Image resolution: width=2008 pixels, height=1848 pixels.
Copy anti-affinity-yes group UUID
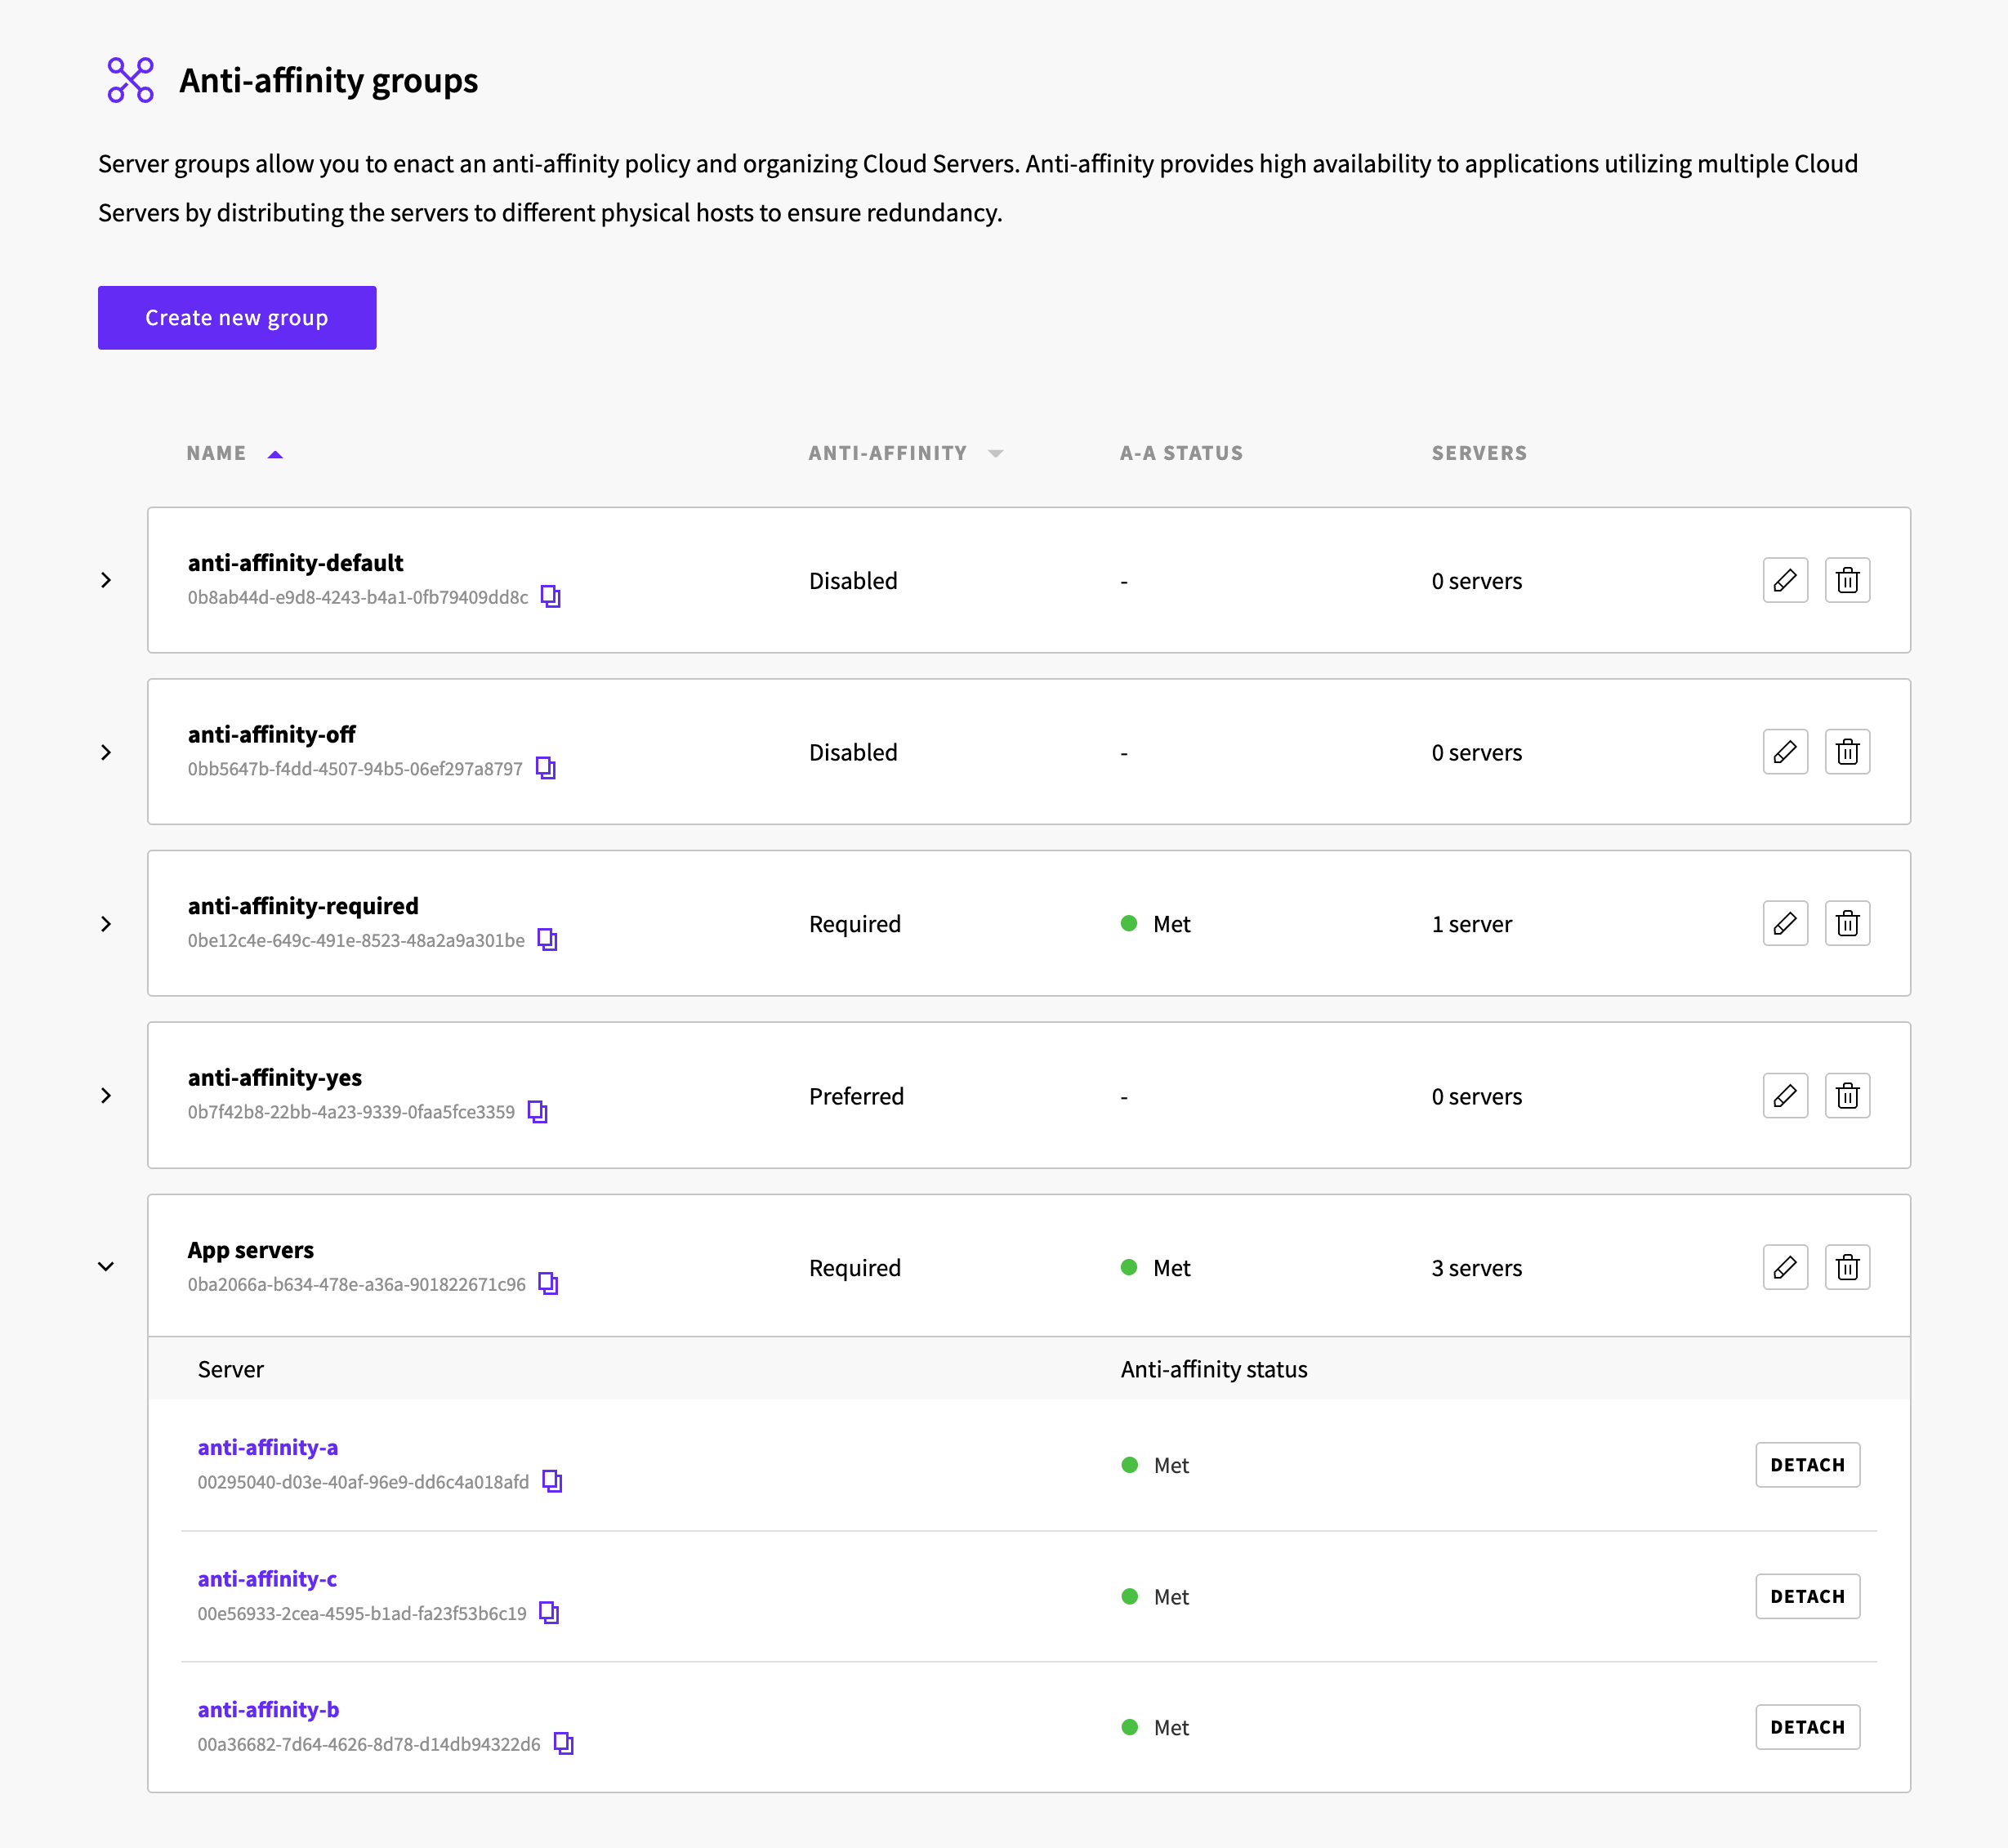coord(538,1112)
